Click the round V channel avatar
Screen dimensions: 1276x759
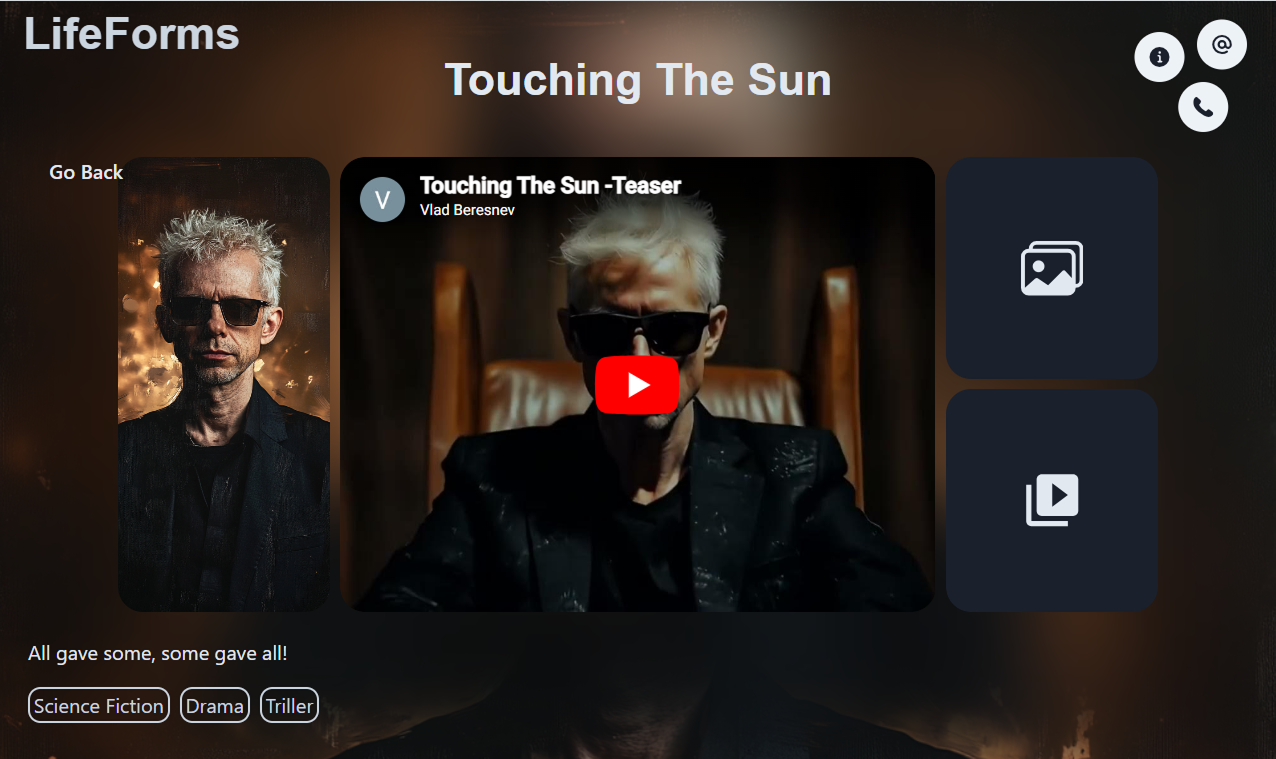(x=382, y=199)
